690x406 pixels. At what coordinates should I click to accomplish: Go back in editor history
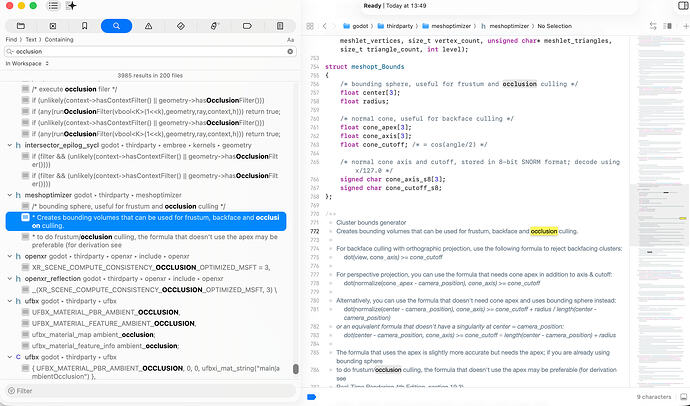[x=325, y=26]
